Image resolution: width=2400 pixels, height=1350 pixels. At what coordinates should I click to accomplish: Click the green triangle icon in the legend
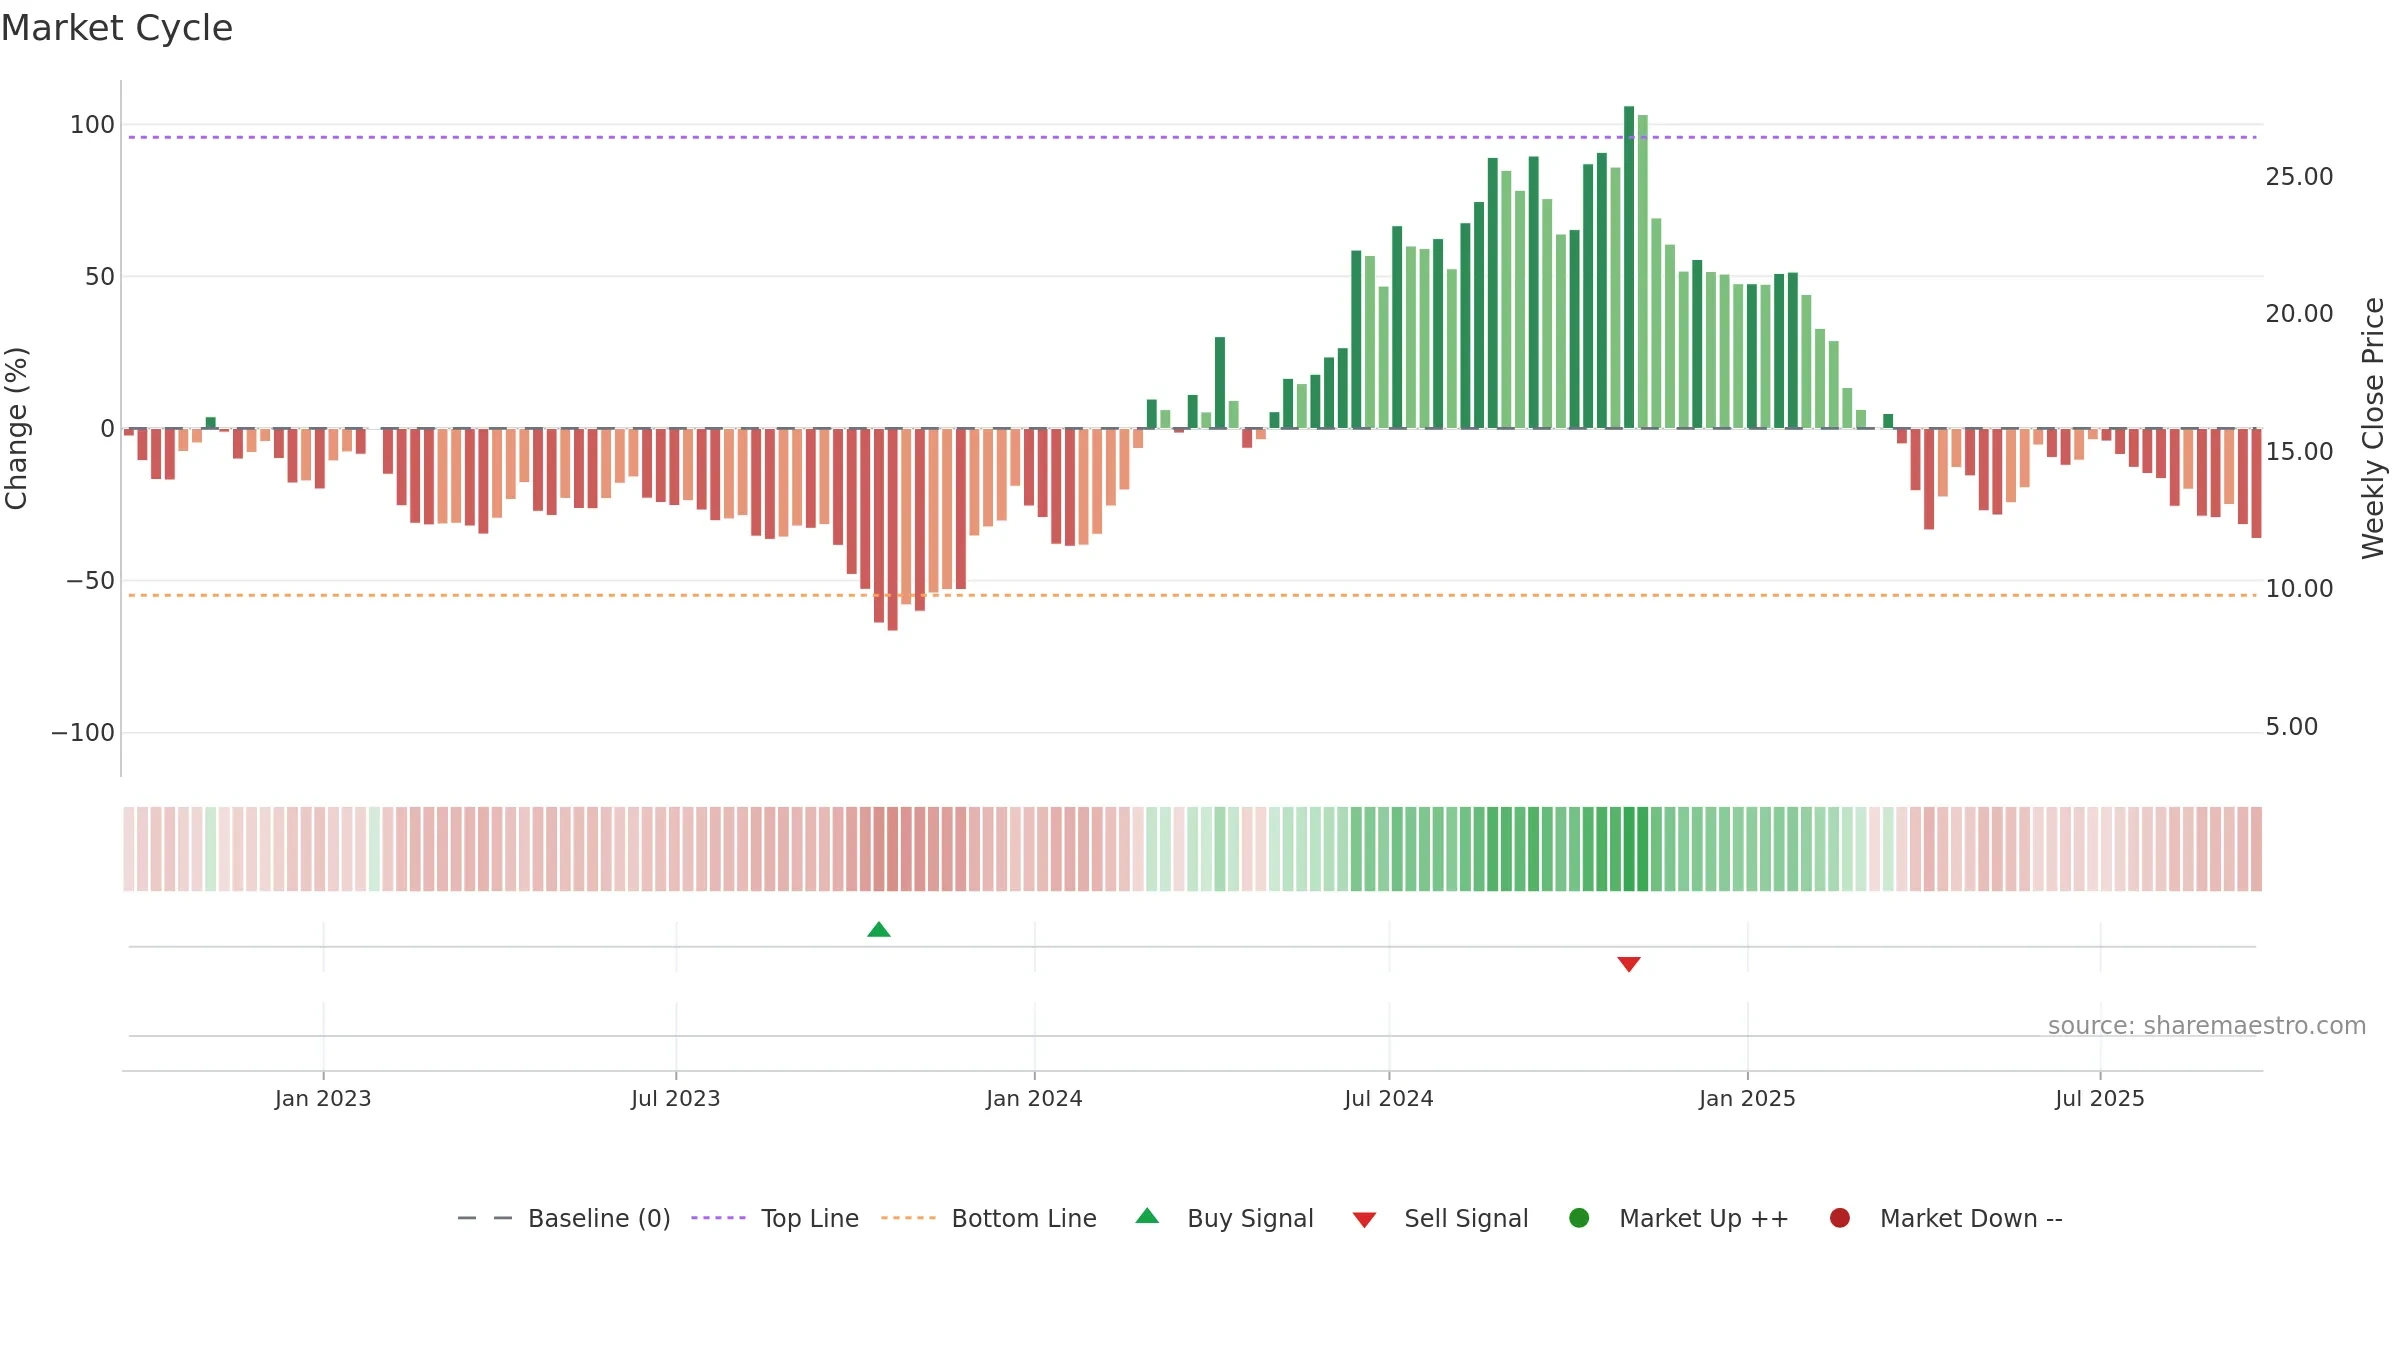[x=1148, y=1216]
